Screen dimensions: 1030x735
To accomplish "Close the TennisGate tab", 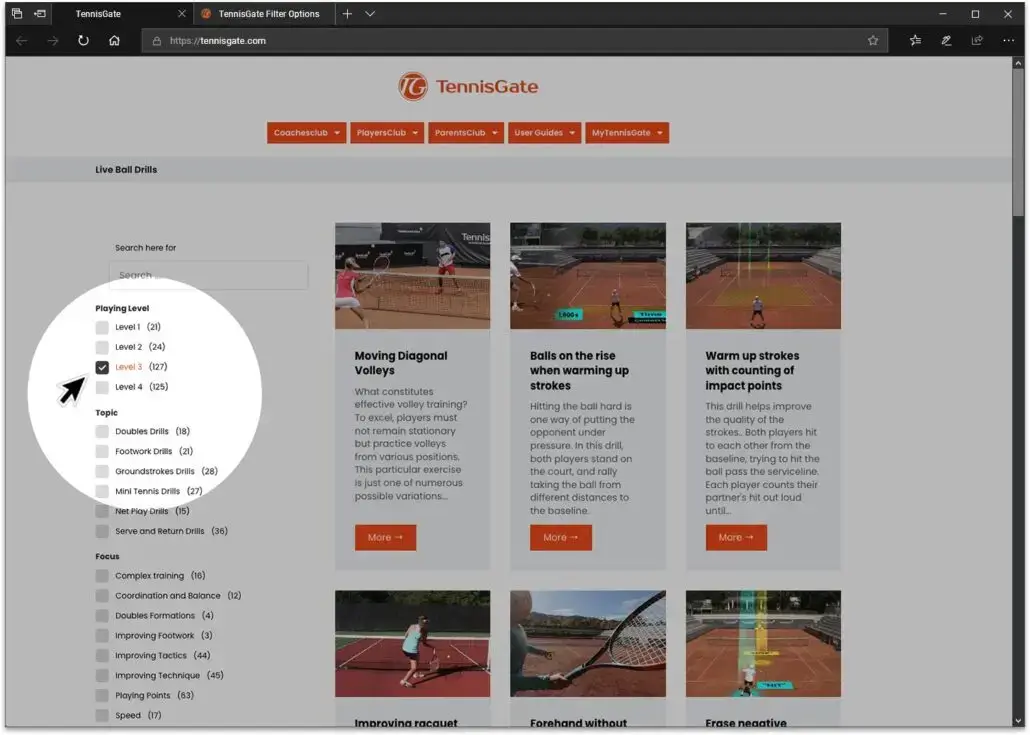I will pos(181,14).
